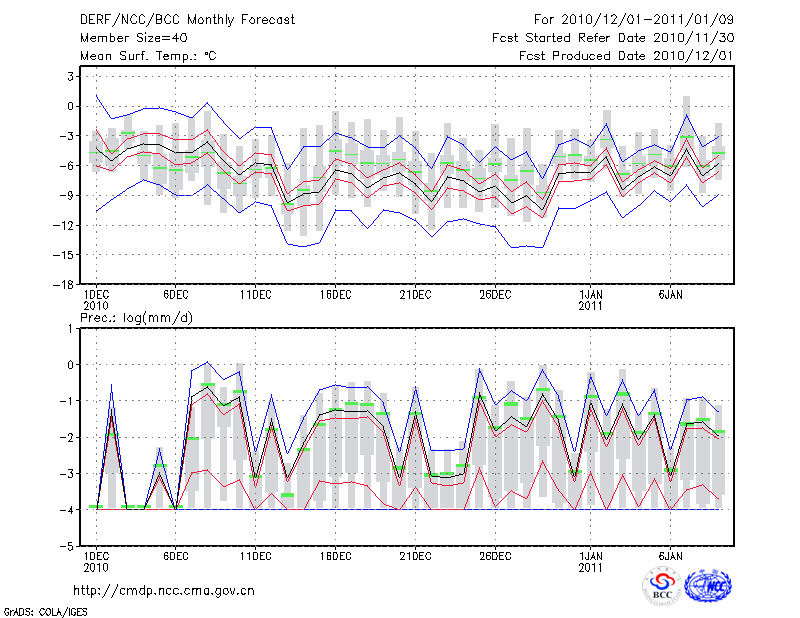
Task: Click 1JAN 2011 on the temperature chart axis
Action: 592,300
